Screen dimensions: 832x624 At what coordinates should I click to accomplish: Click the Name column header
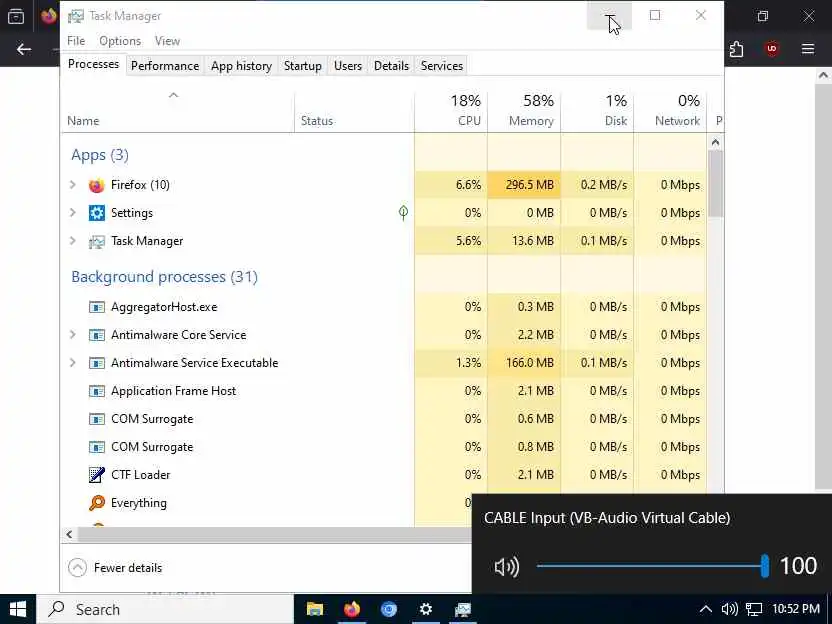click(x=178, y=110)
